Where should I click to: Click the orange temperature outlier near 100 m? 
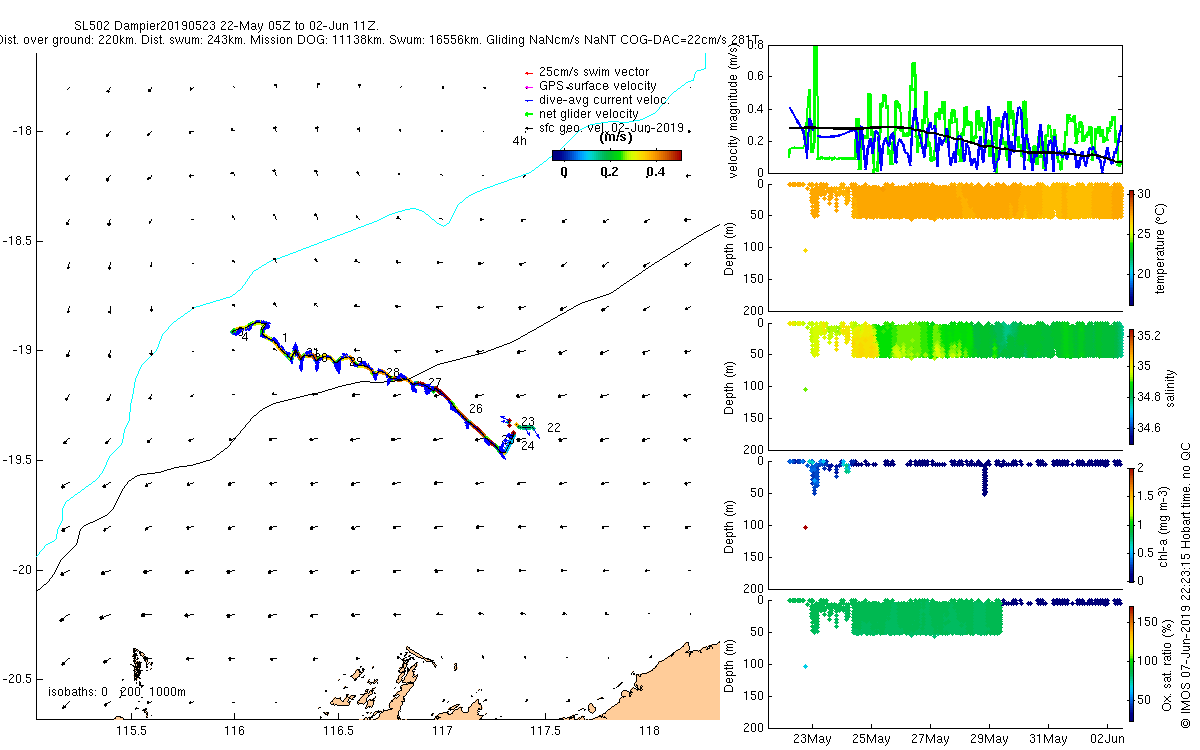pyautogui.click(x=805, y=250)
